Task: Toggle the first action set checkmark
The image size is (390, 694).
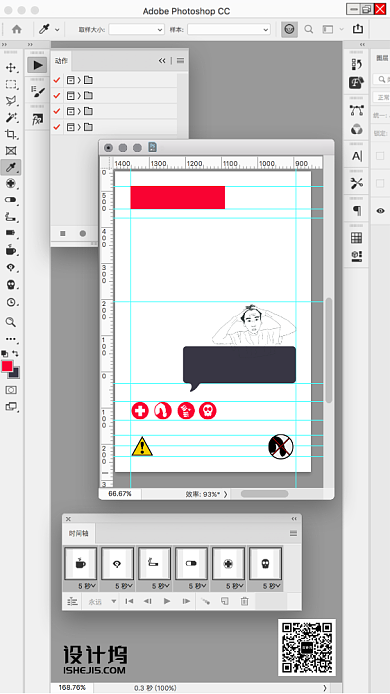Action: [x=57, y=80]
